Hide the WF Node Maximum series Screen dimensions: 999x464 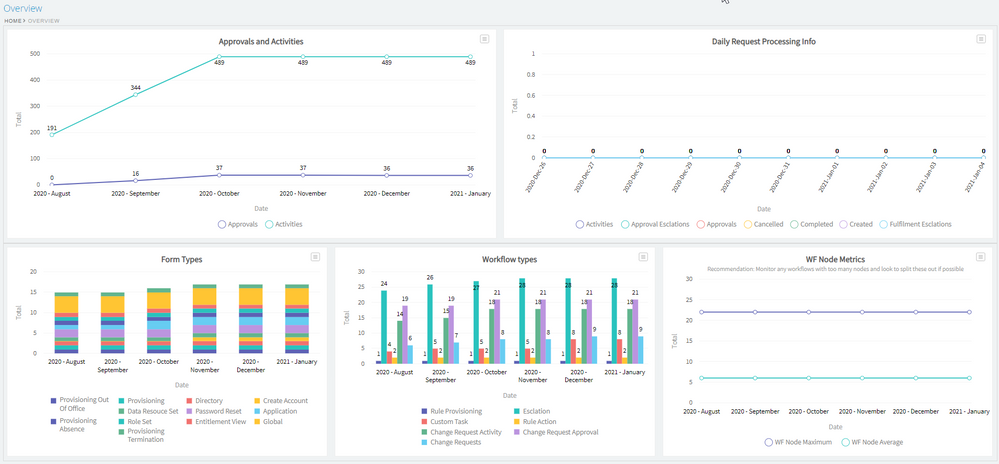click(800, 441)
